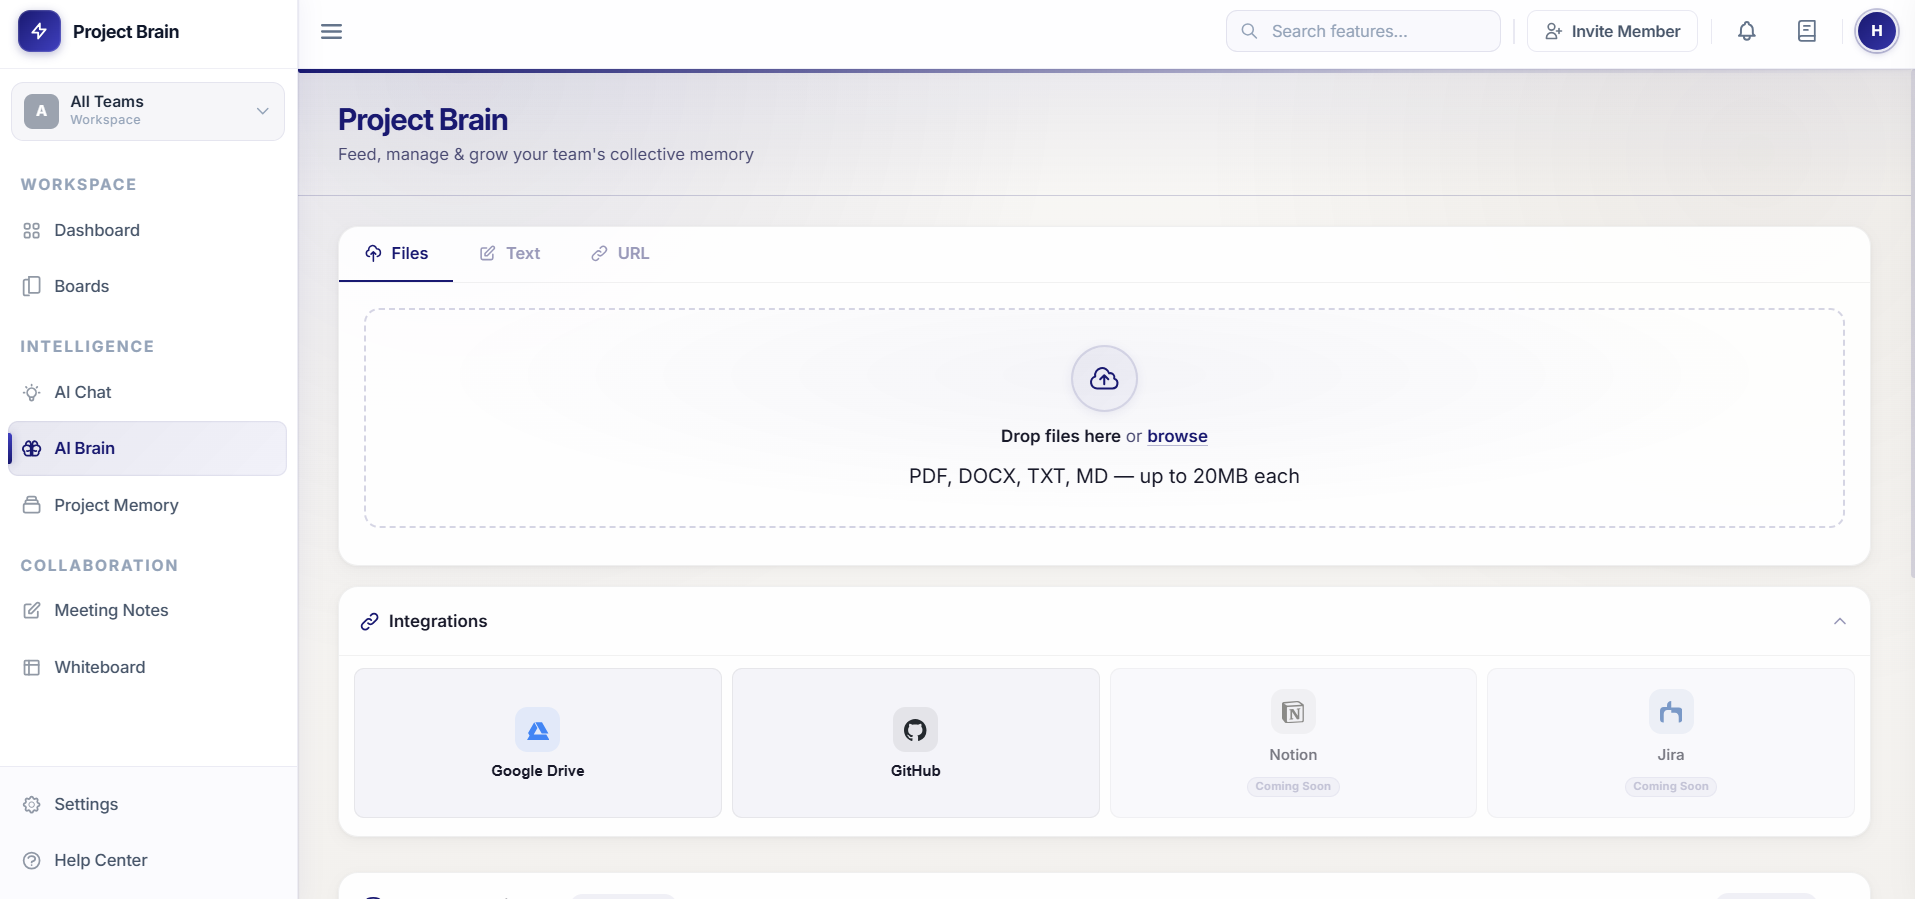Click the COLLABORATION section label
This screenshot has width=1915, height=899.
point(100,566)
